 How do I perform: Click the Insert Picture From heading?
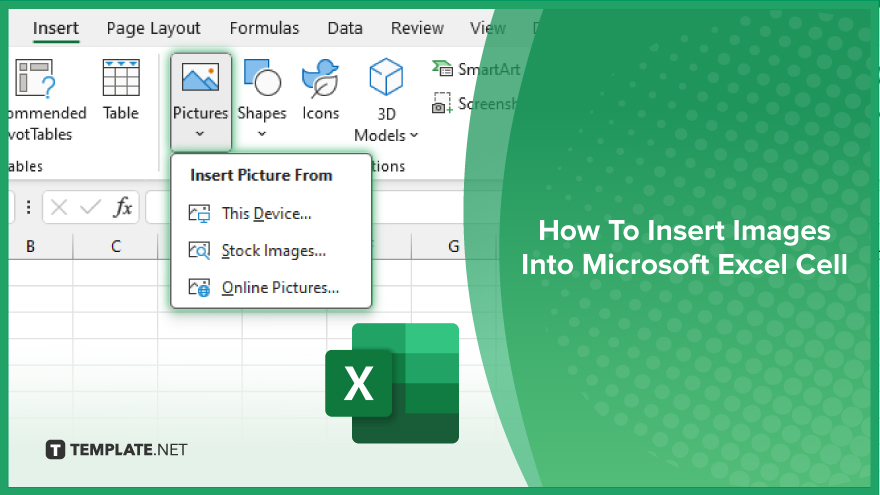(261, 176)
